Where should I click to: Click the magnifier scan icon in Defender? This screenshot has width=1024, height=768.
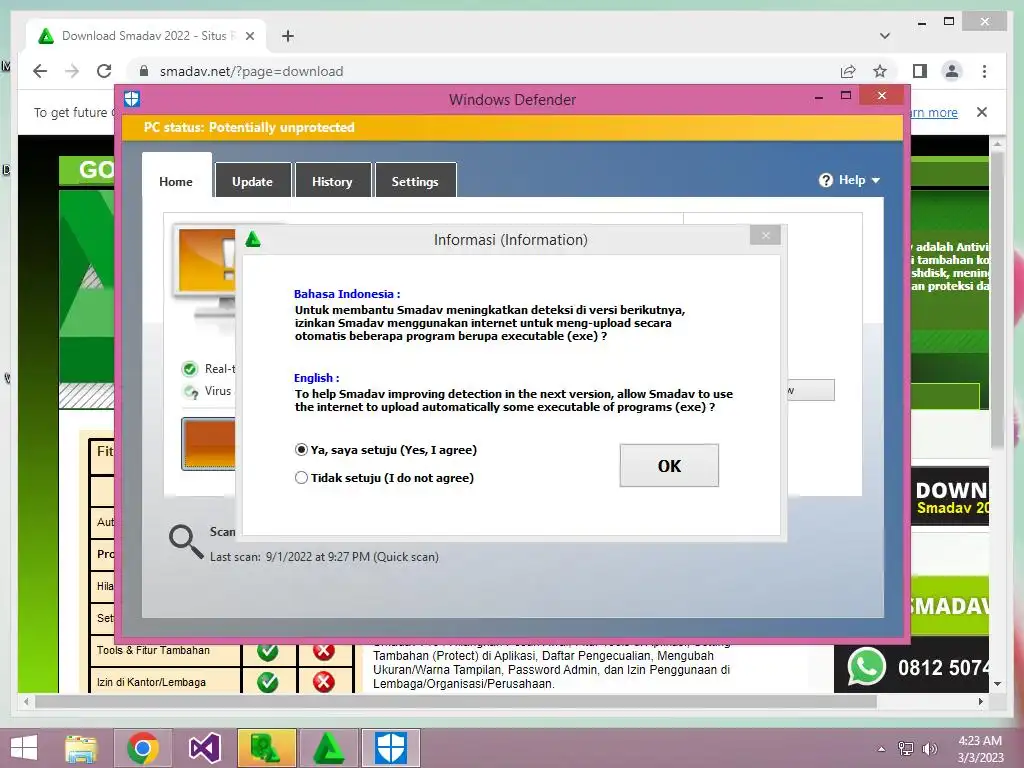coord(185,541)
